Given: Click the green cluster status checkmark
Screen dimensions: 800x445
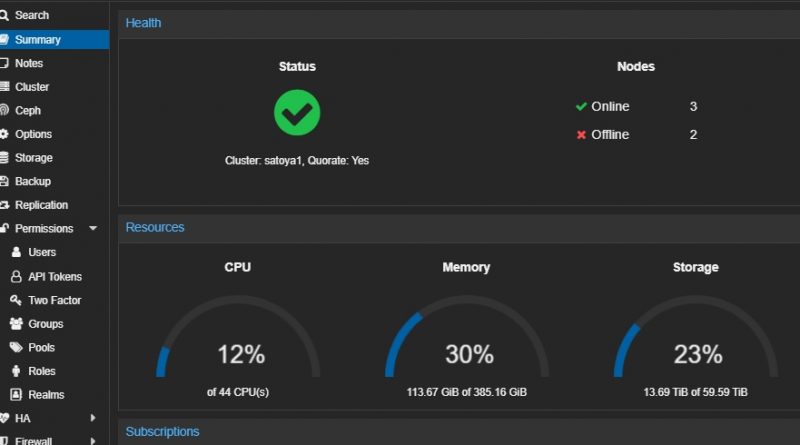Looking at the screenshot, I should point(297,112).
